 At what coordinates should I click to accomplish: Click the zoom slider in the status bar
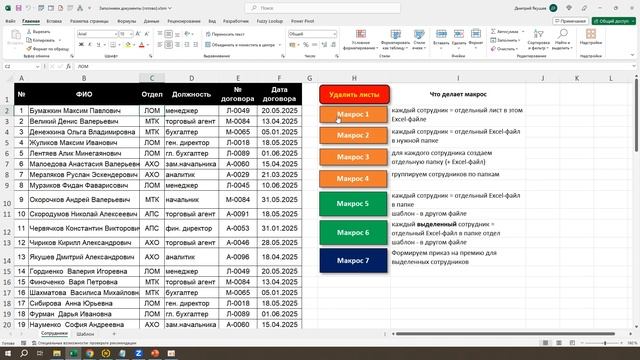(x=605, y=343)
